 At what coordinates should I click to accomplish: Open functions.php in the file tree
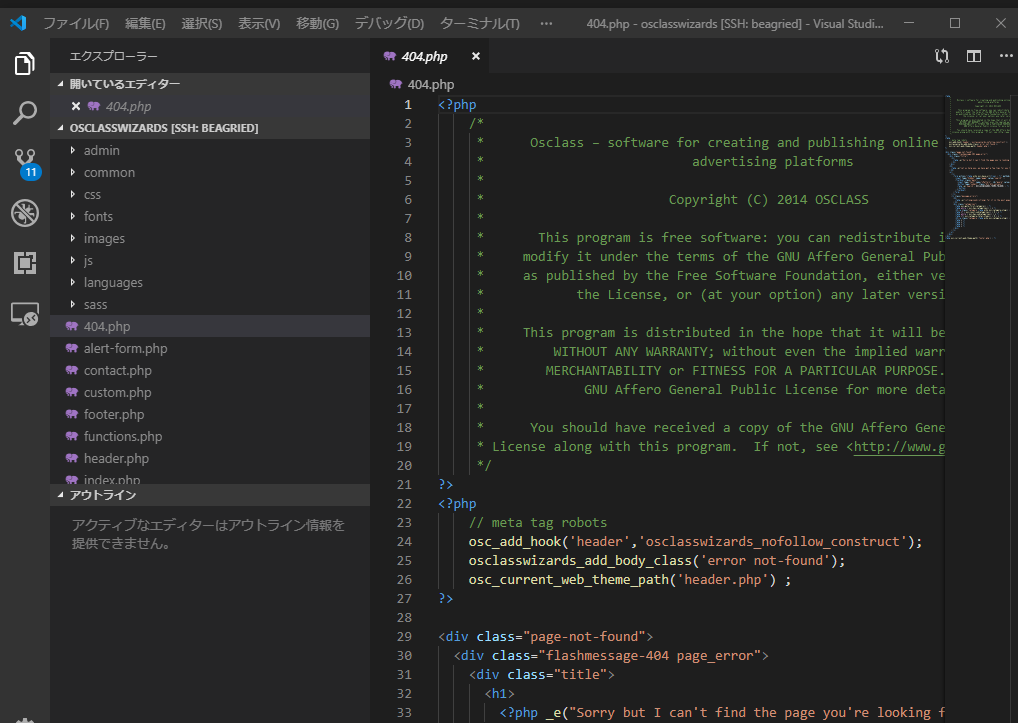point(210,437)
